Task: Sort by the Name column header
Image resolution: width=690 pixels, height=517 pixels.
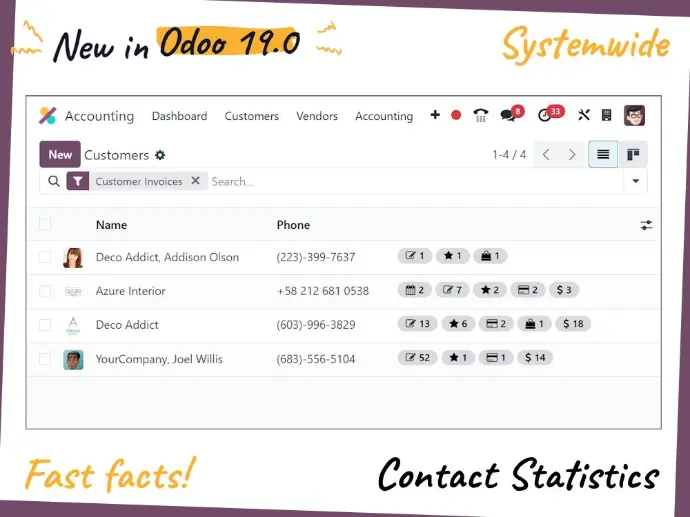Action: pyautogui.click(x=111, y=225)
